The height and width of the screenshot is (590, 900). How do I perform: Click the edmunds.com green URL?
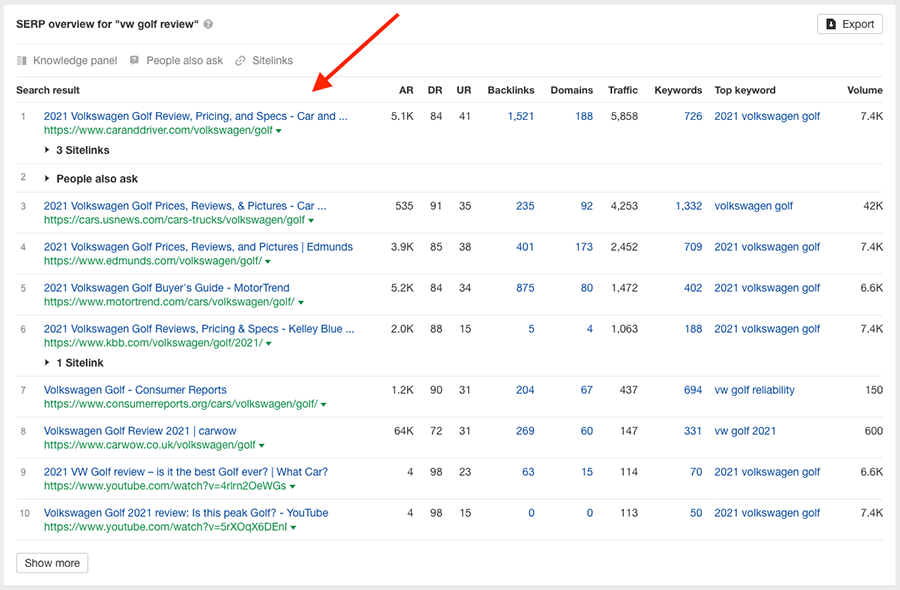click(x=153, y=261)
